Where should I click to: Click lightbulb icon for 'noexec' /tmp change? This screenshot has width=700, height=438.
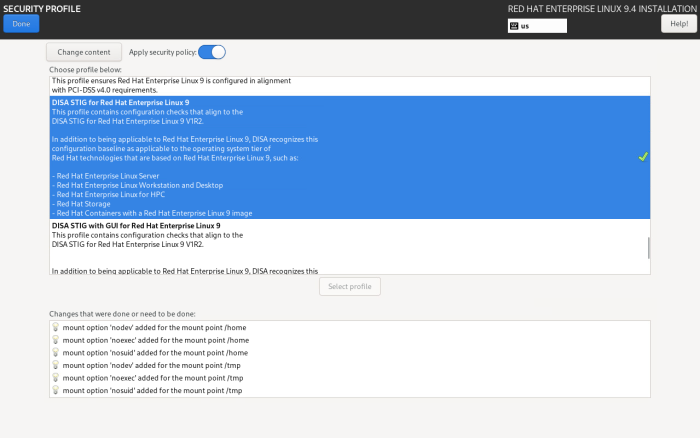coord(55,377)
